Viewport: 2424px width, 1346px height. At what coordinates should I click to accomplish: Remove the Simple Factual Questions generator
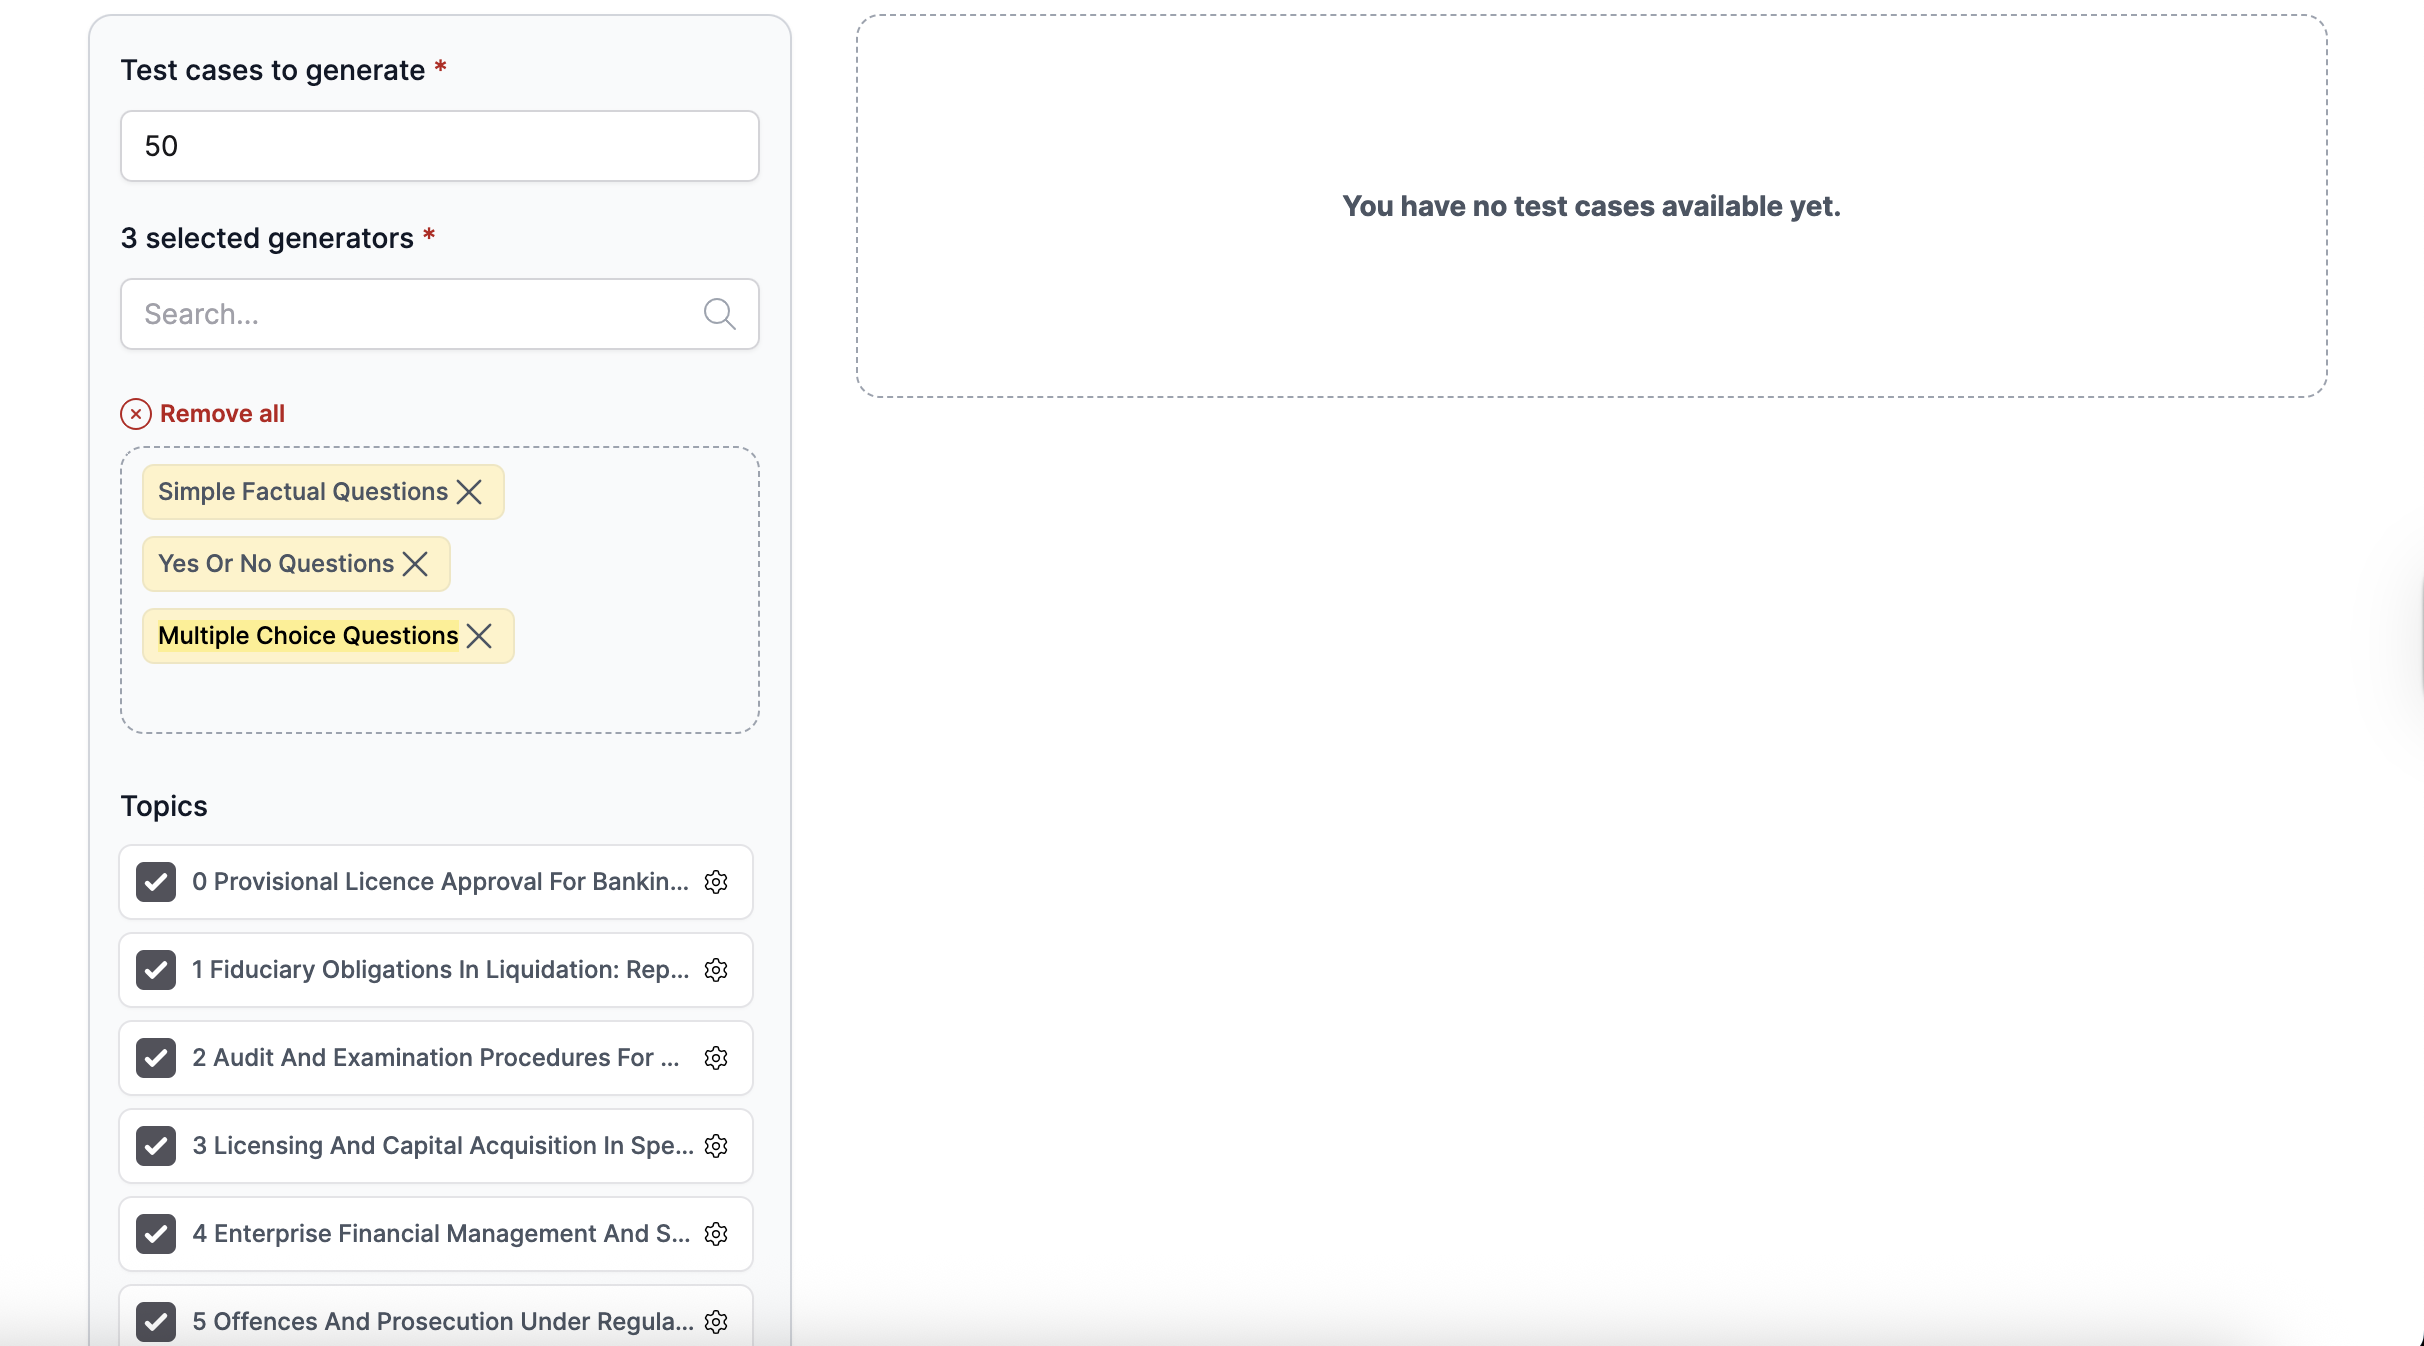(469, 491)
